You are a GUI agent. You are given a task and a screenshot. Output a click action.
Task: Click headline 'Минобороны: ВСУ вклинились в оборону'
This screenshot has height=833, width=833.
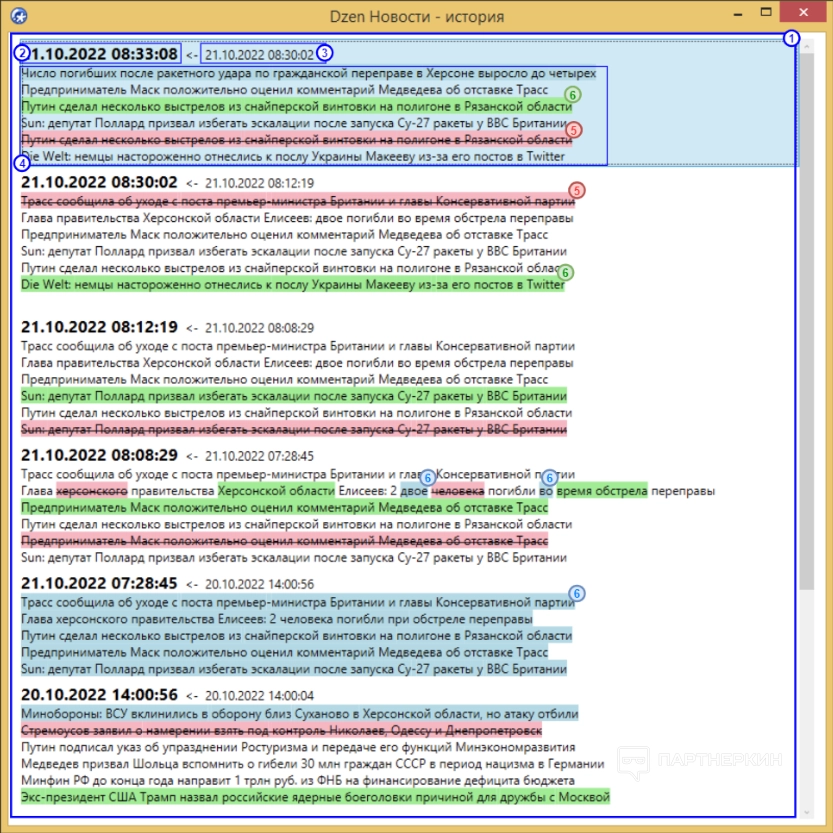click(x=300, y=713)
